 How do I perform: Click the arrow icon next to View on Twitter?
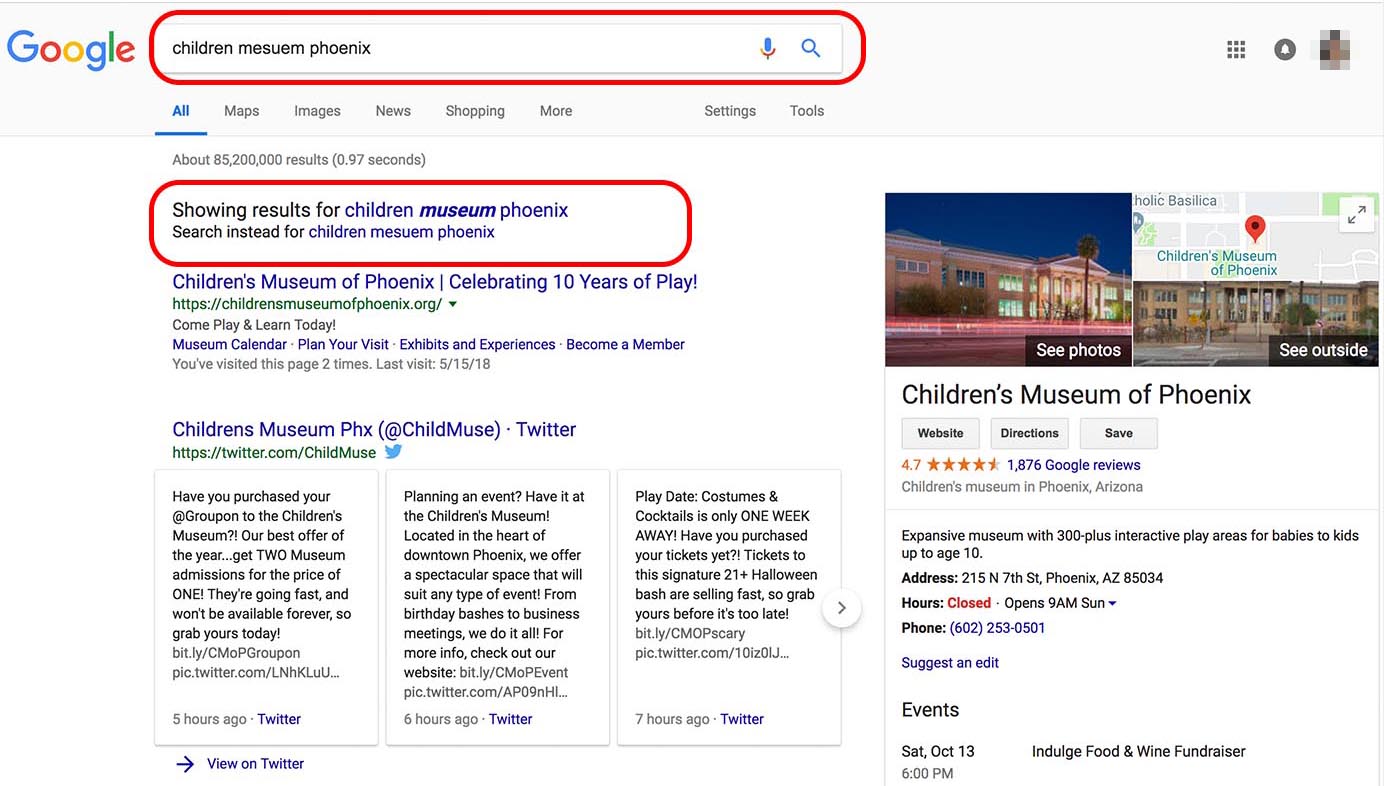(185, 764)
